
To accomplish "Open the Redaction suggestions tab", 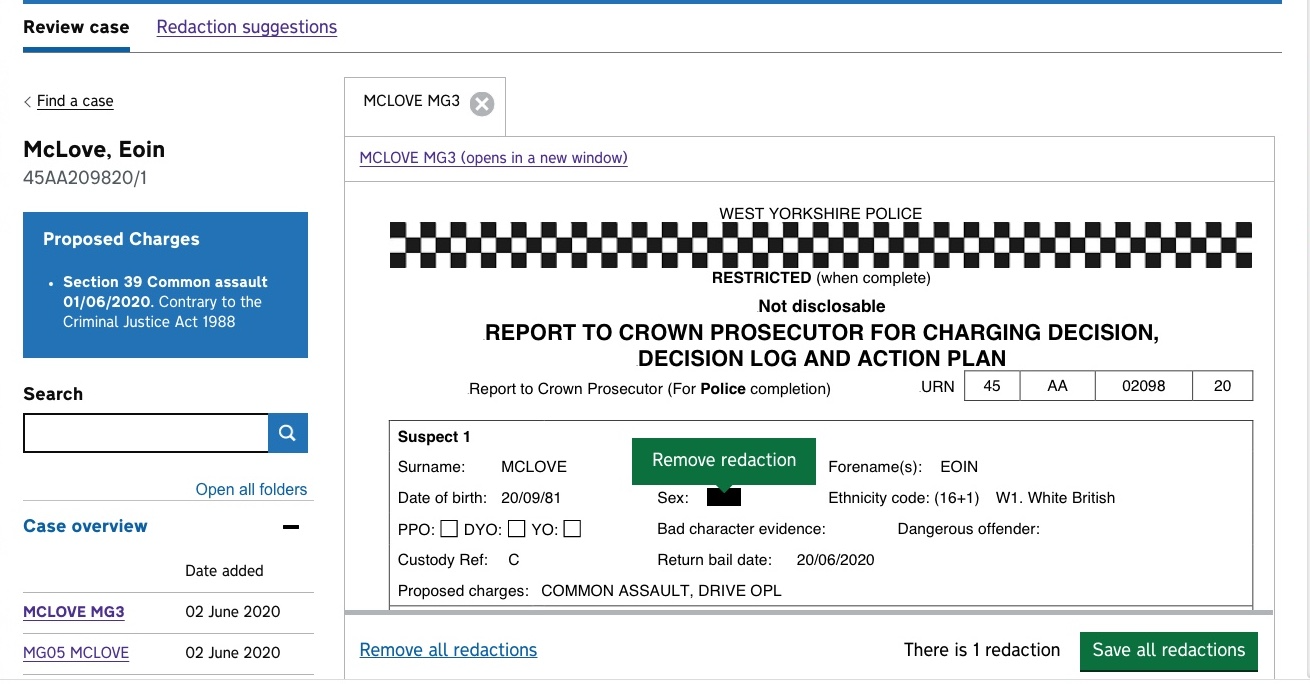I will tap(247, 27).
